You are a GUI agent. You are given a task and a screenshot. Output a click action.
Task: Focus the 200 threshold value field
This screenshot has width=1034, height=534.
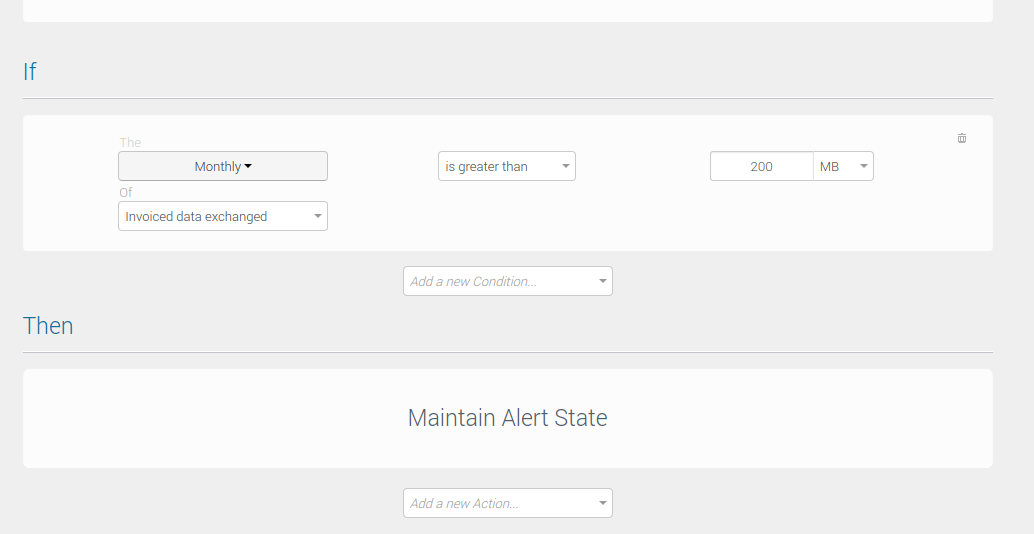pos(761,166)
